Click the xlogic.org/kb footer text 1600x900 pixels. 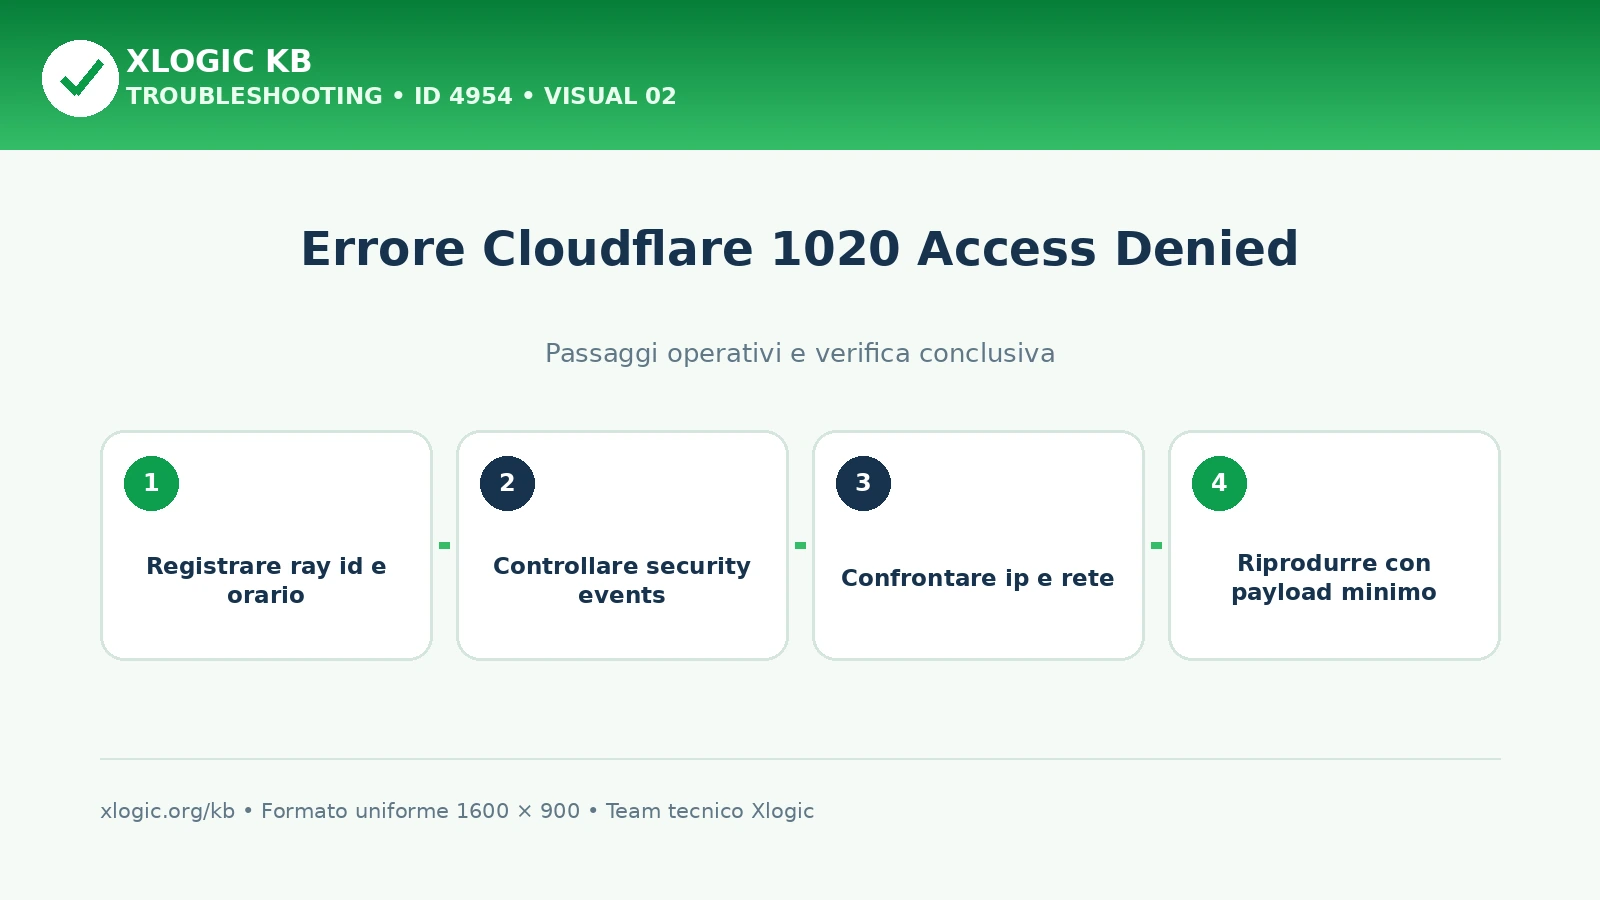(x=167, y=811)
